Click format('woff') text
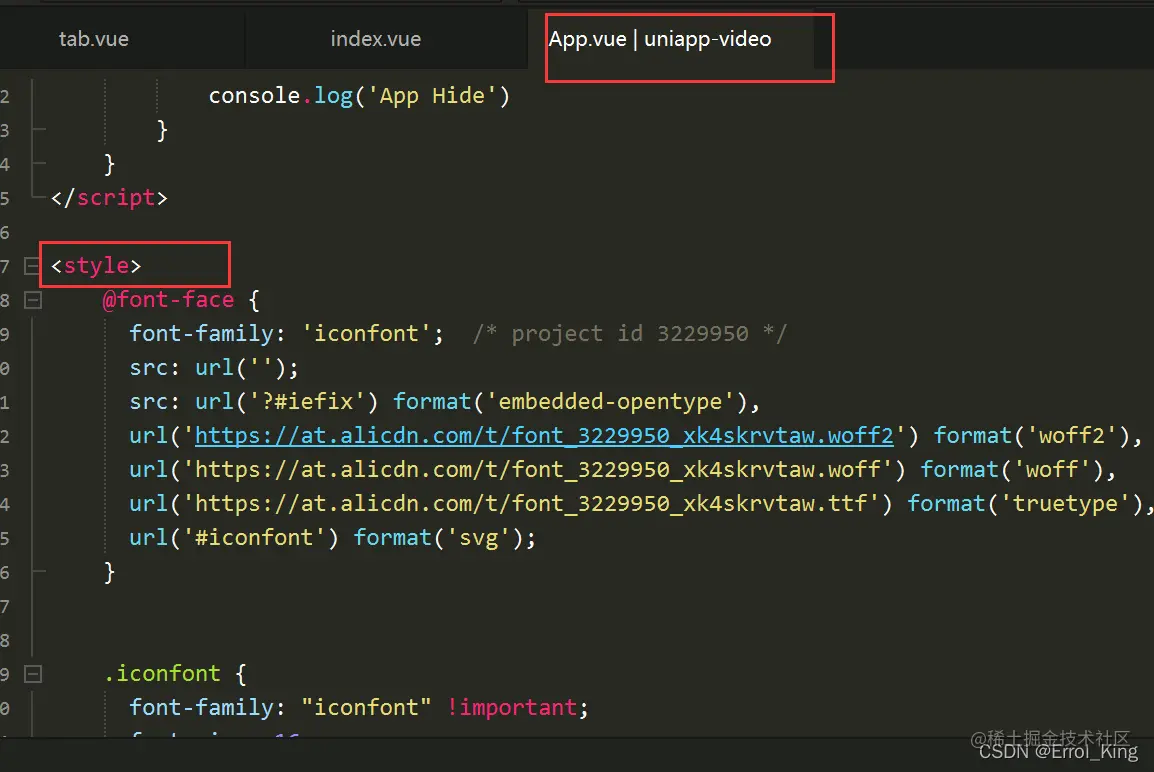The width and height of the screenshot is (1154, 772). tap(1013, 470)
